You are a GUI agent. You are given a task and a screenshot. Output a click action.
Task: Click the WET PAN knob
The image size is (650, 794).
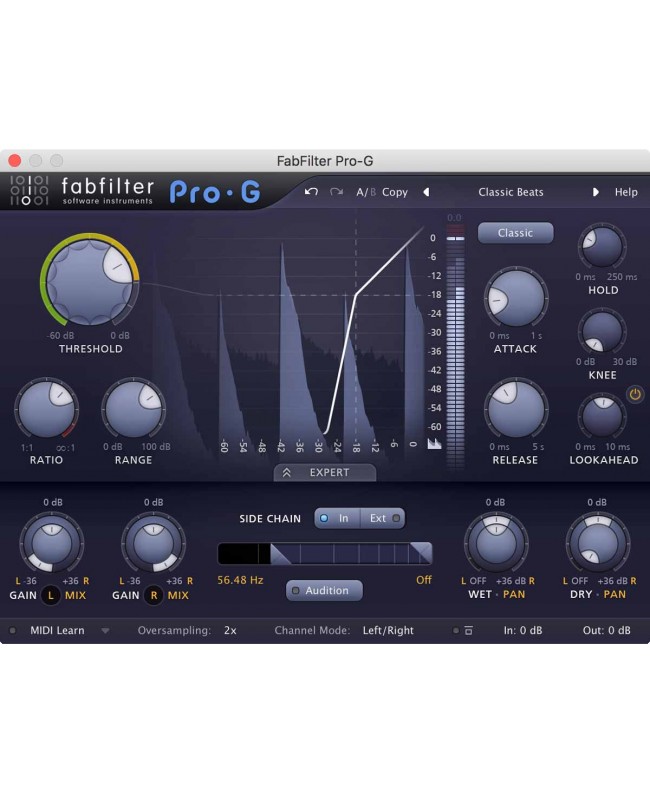(497, 543)
